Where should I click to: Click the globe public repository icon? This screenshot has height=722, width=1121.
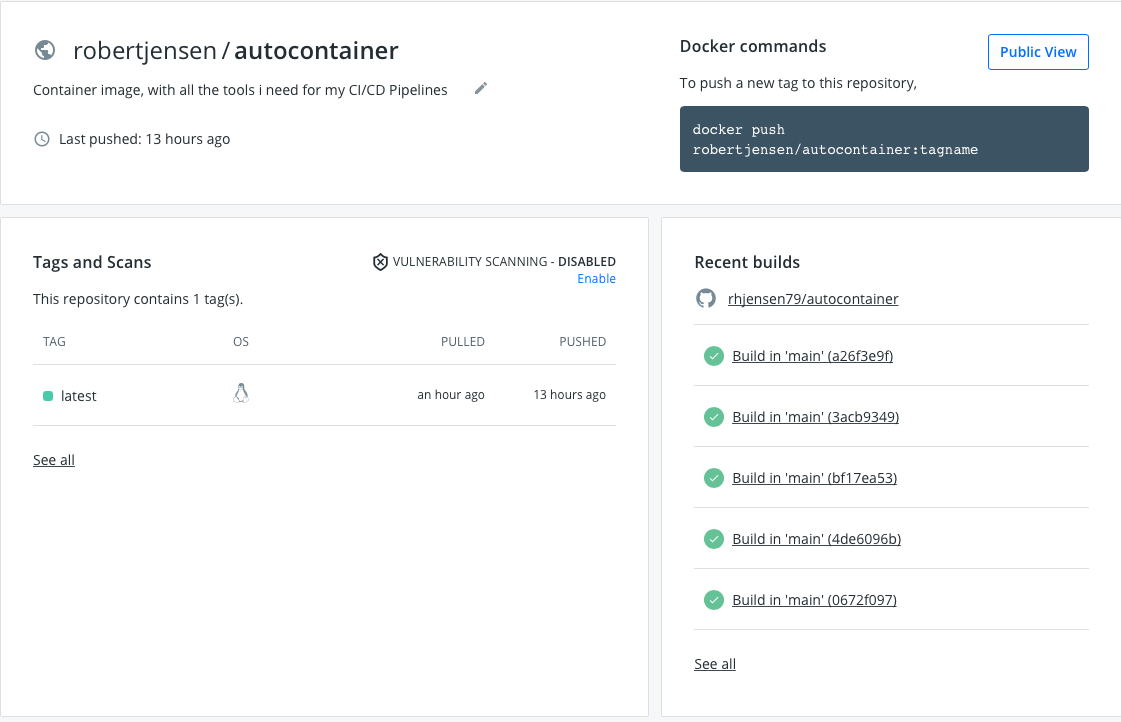(45, 50)
